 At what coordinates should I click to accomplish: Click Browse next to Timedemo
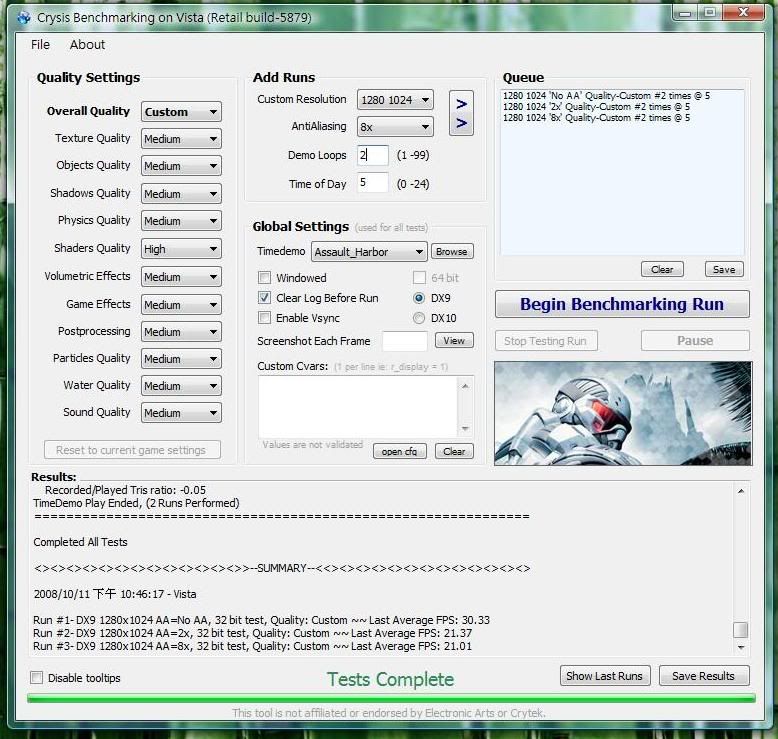point(452,252)
